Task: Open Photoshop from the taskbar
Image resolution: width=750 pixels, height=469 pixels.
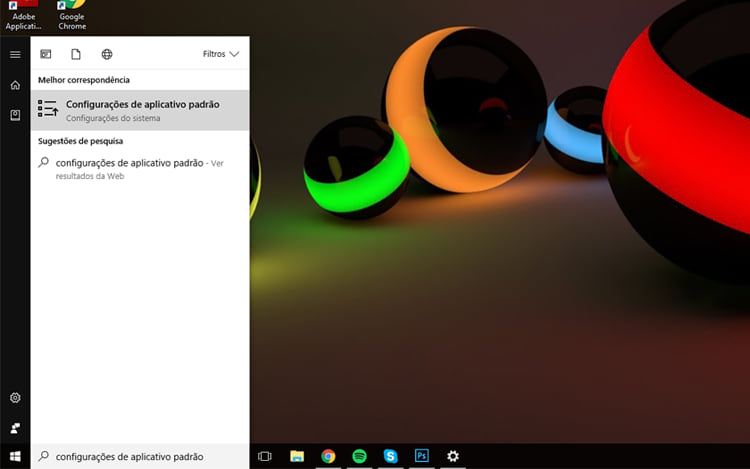Action: 421,456
